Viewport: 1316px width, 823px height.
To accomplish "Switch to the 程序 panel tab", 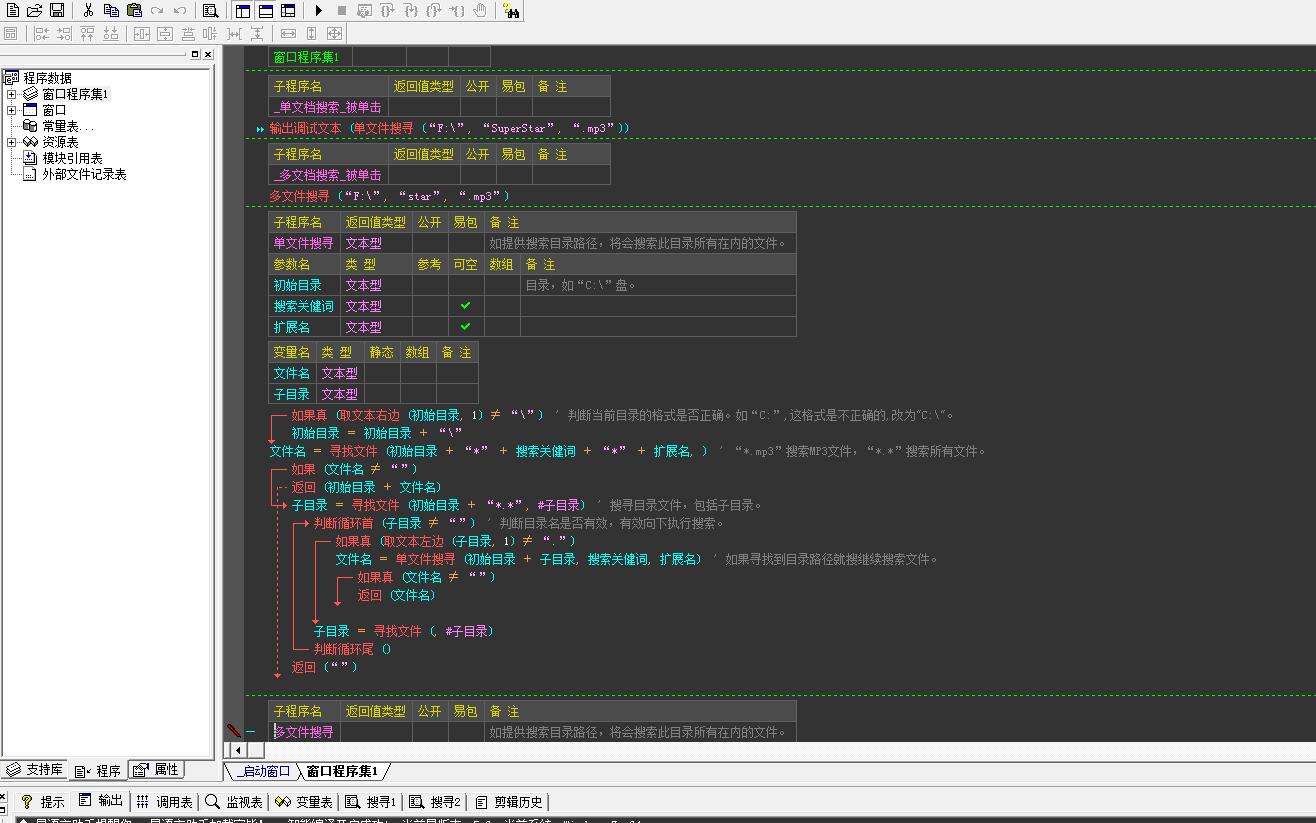I will coord(99,771).
